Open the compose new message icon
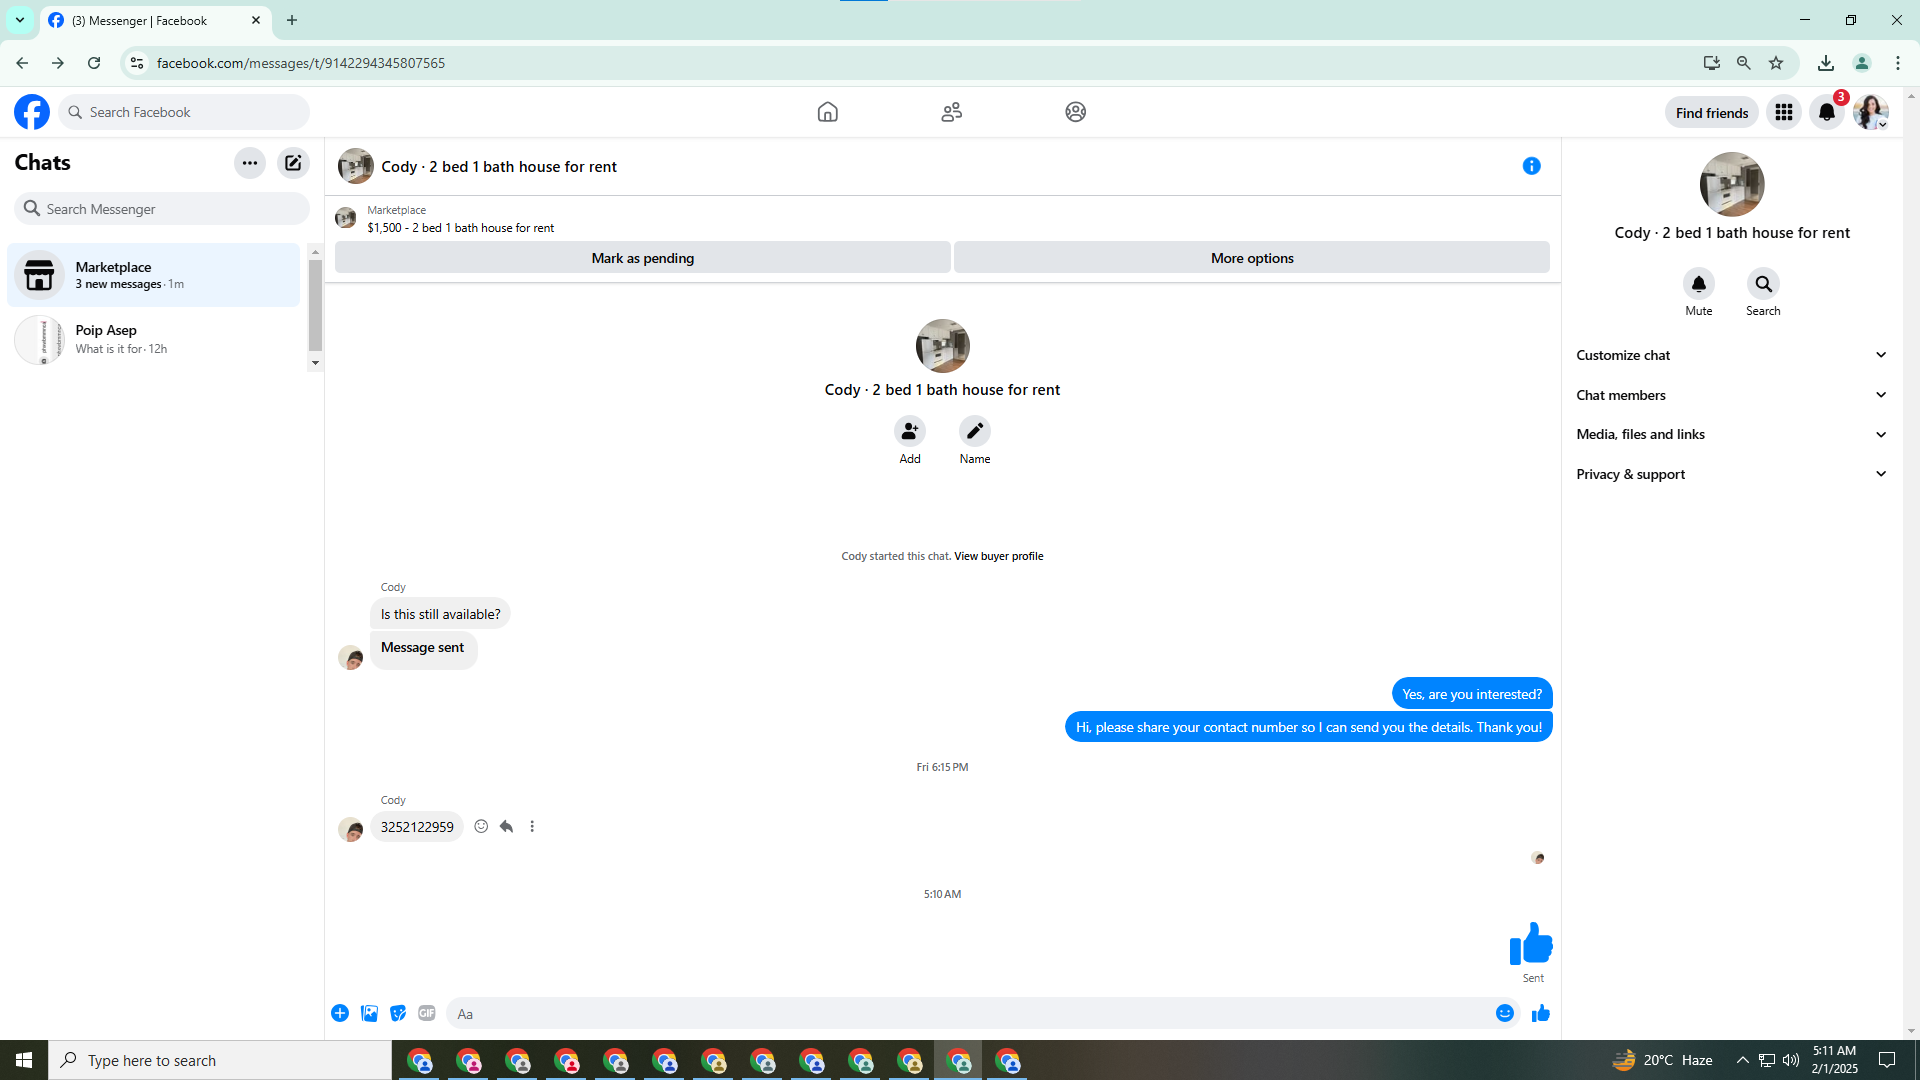 point(293,163)
